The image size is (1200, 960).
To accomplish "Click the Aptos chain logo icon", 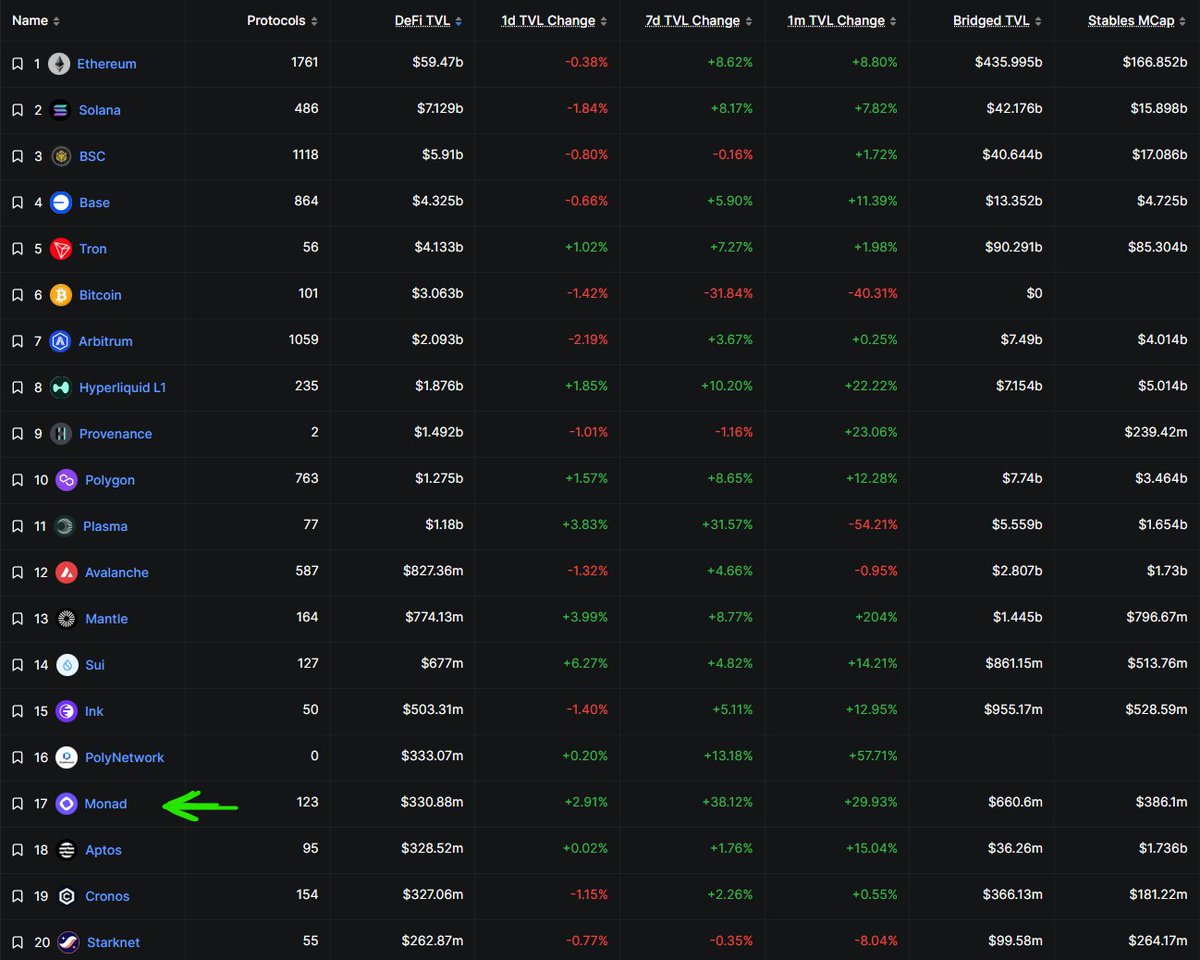I will pos(67,850).
